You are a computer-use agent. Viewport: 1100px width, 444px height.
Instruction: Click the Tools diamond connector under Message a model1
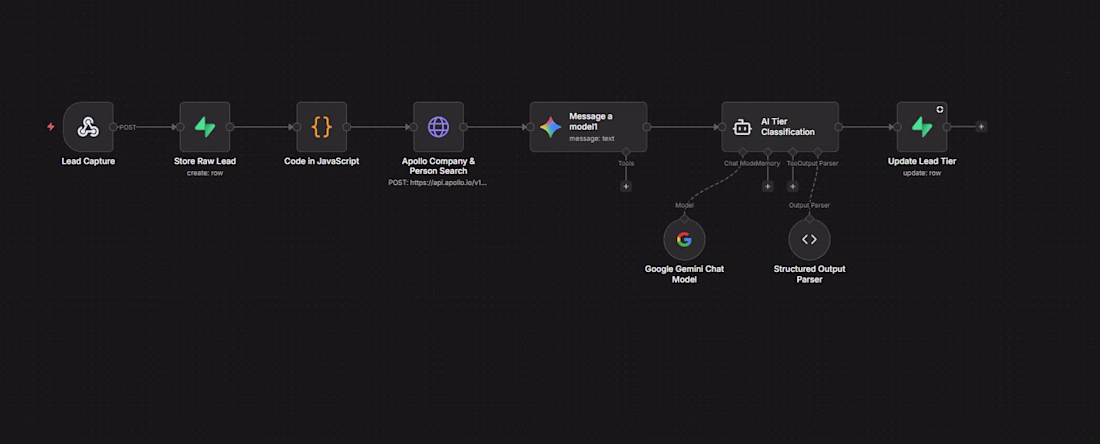pyautogui.click(x=626, y=152)
